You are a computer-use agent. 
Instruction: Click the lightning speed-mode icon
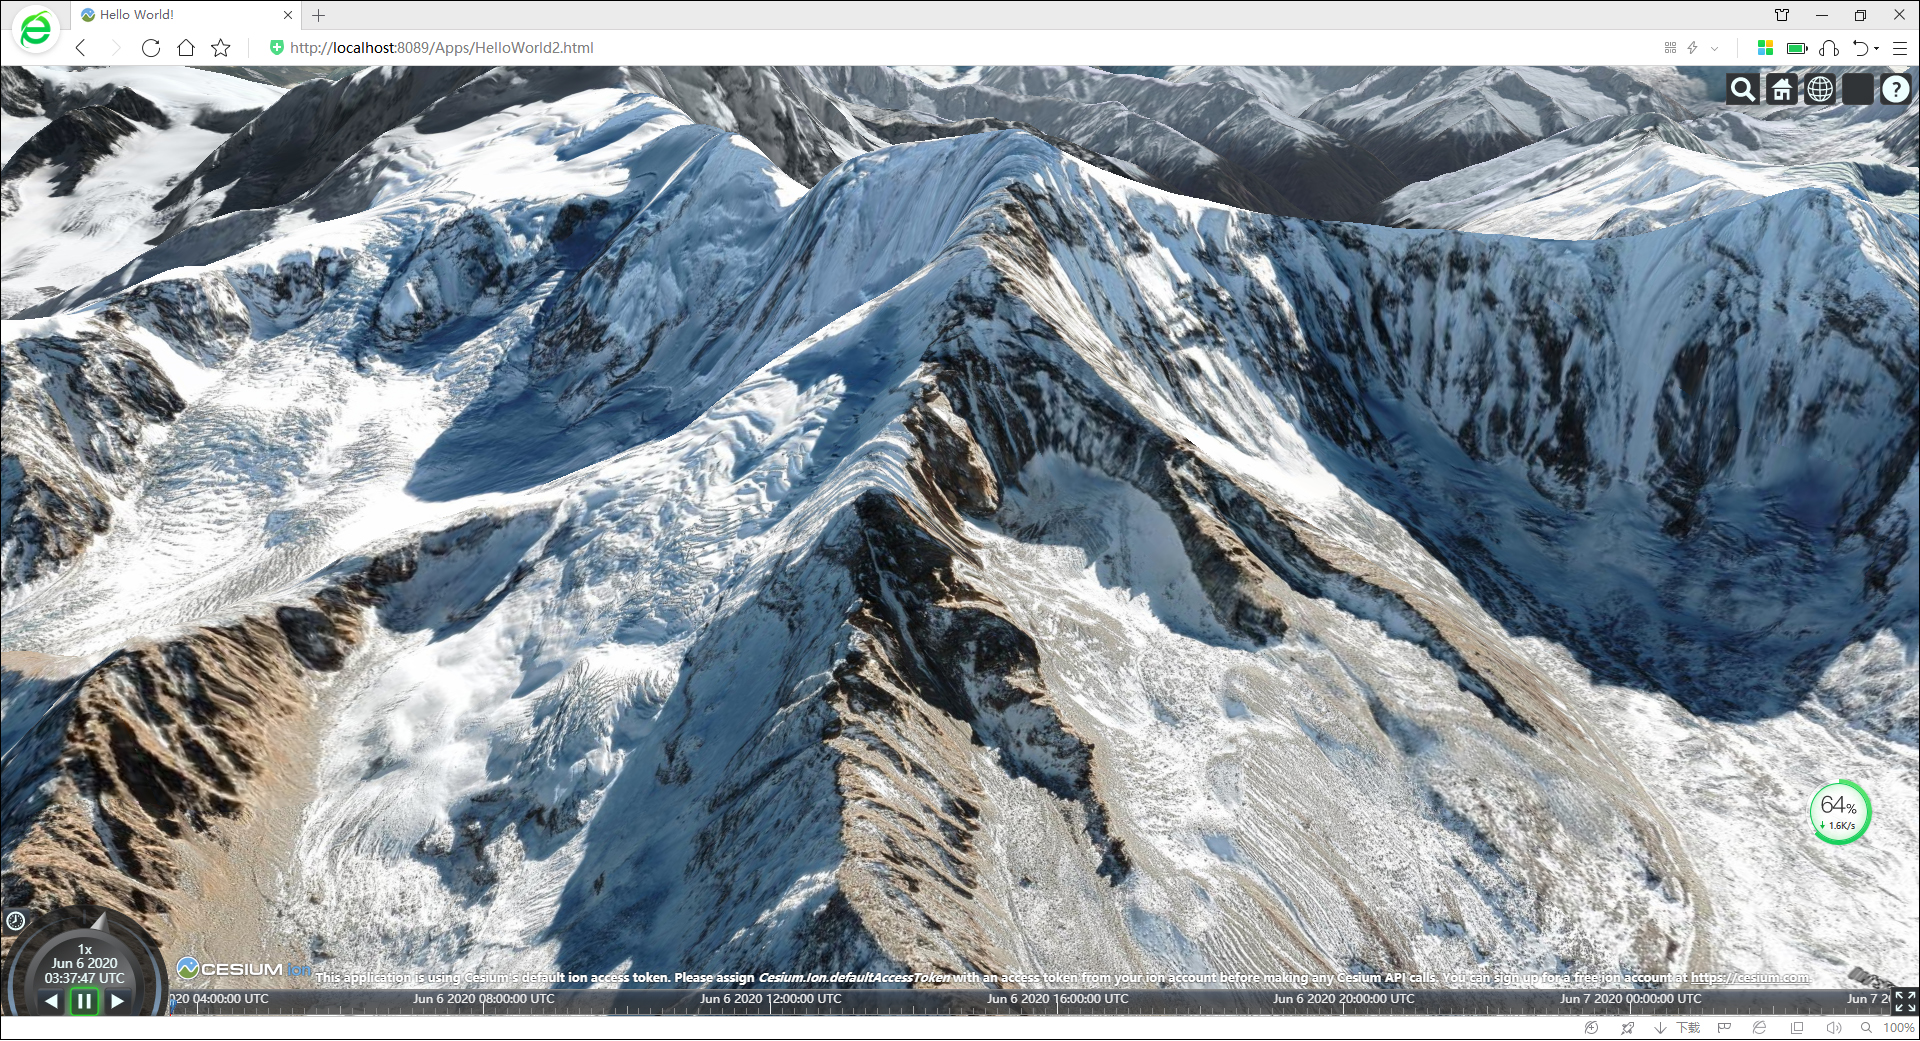tap(1692, 48)
